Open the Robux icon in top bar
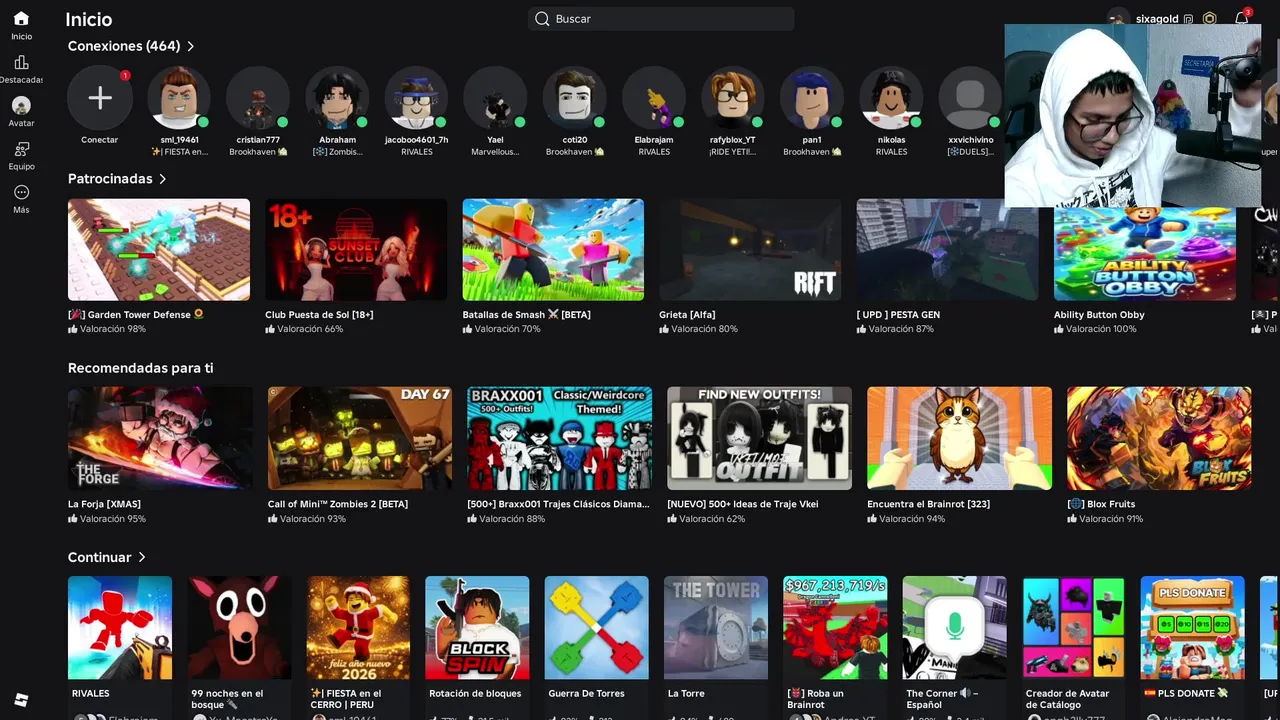 (x=1210, y=18)
